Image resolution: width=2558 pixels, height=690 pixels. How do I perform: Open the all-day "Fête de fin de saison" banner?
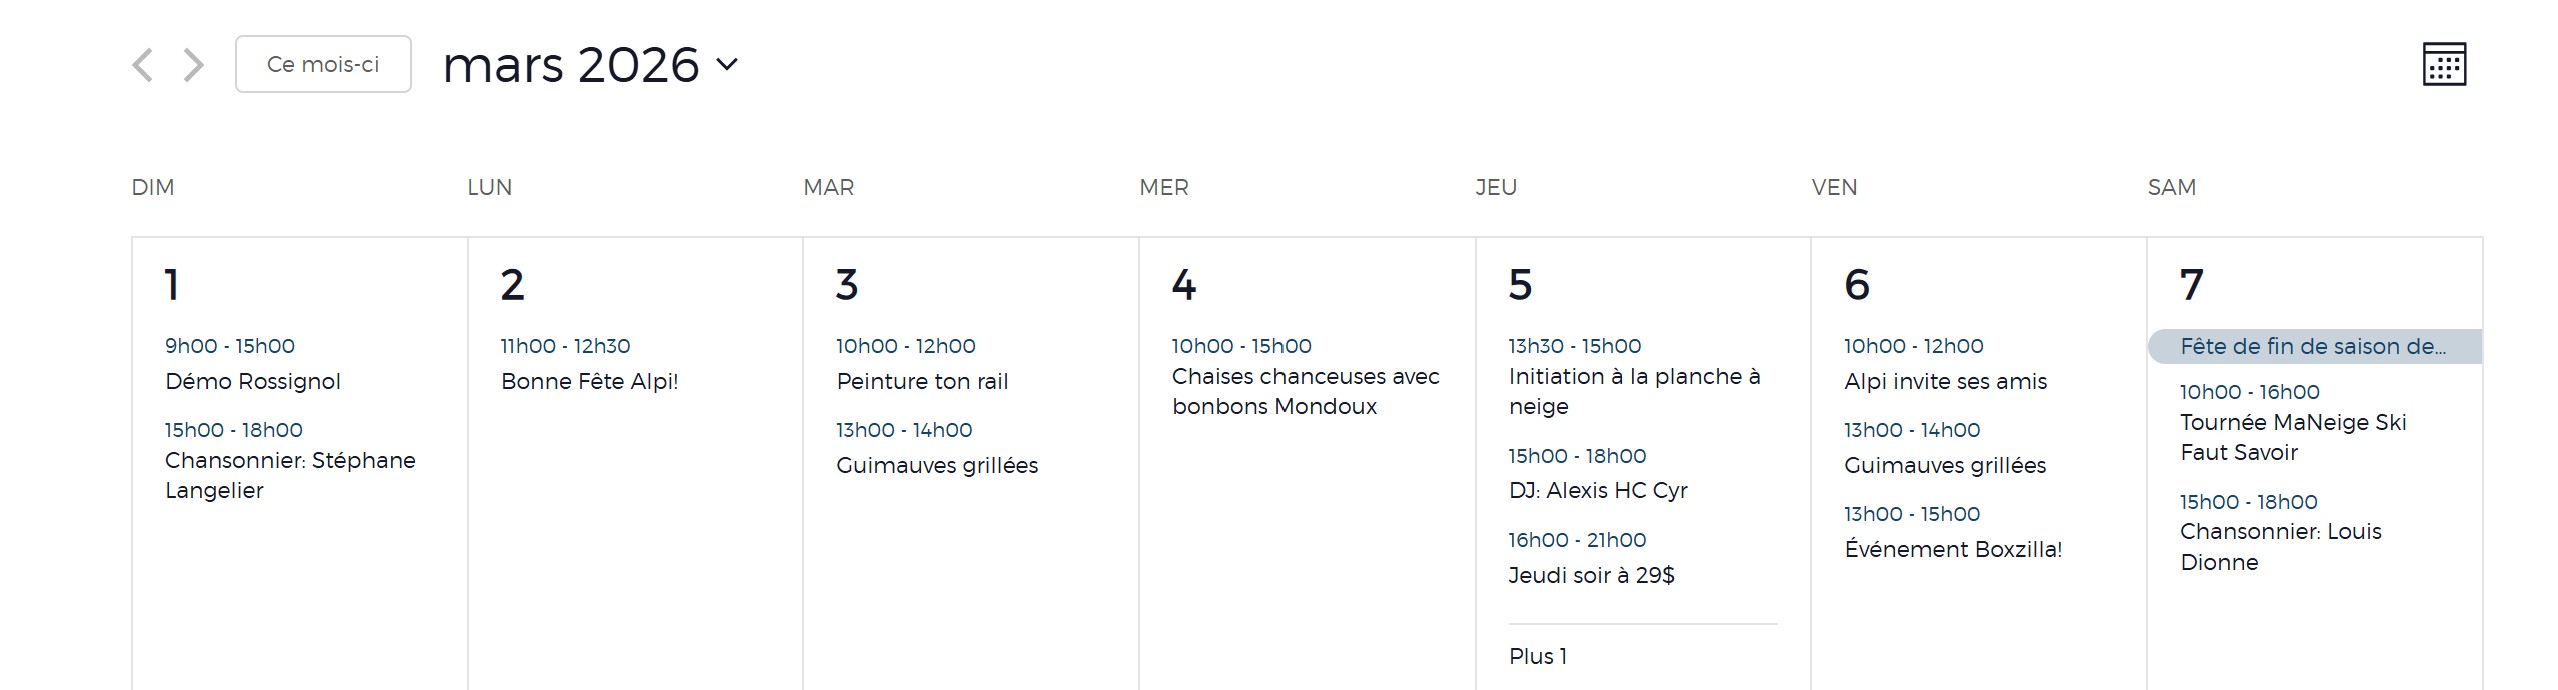click(x=2312, y=347)
